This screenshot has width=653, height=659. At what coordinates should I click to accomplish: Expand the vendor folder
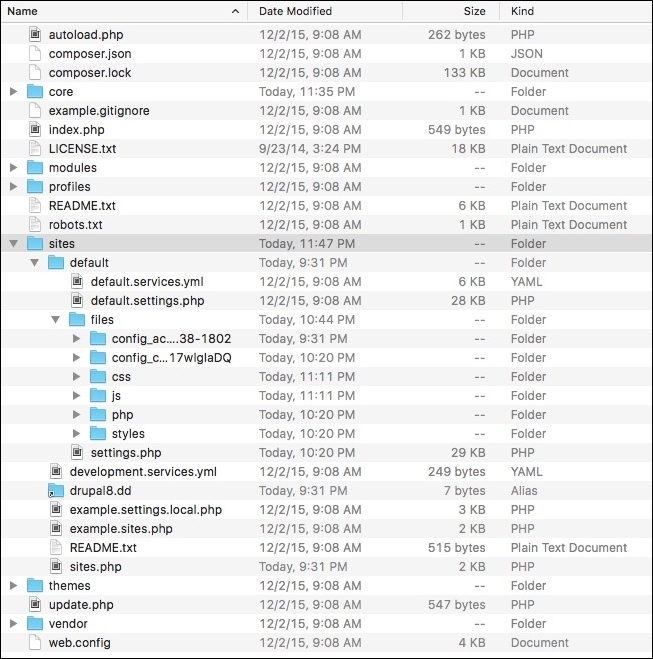(x=13, y=623)
